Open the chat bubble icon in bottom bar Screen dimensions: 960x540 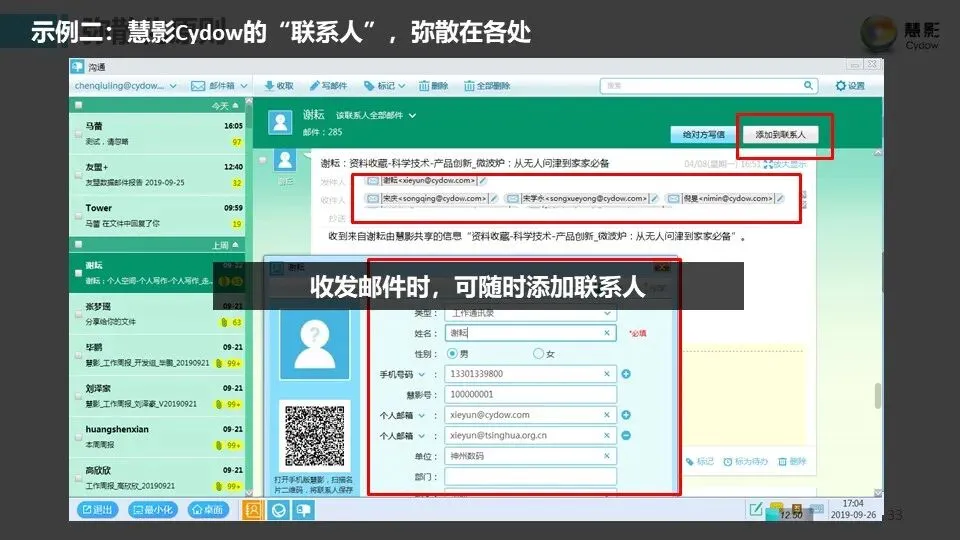coord(304,510)
